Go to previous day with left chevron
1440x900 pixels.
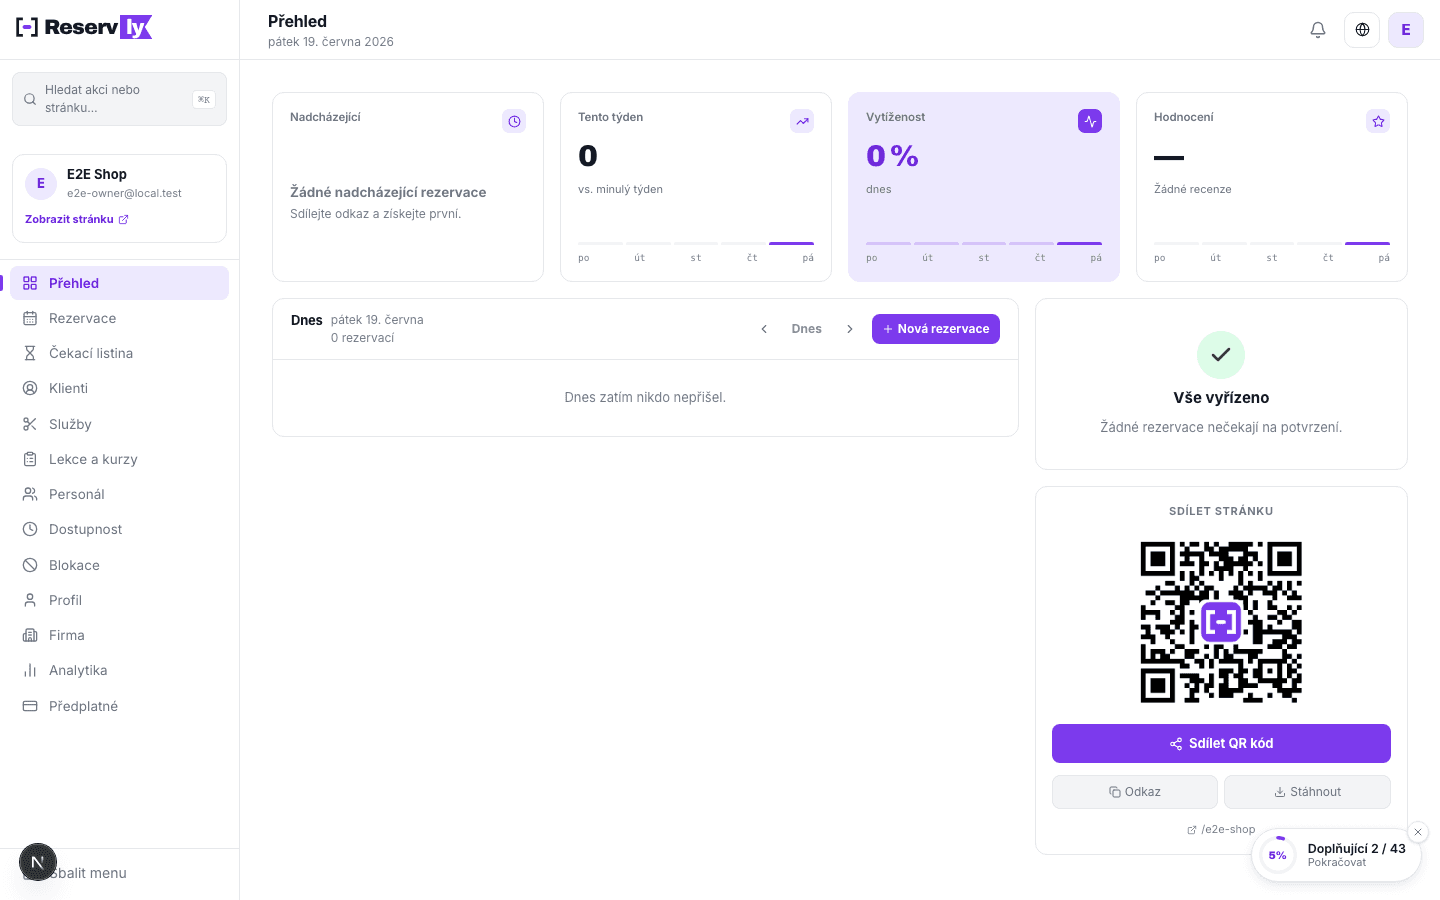pos(764,329)
